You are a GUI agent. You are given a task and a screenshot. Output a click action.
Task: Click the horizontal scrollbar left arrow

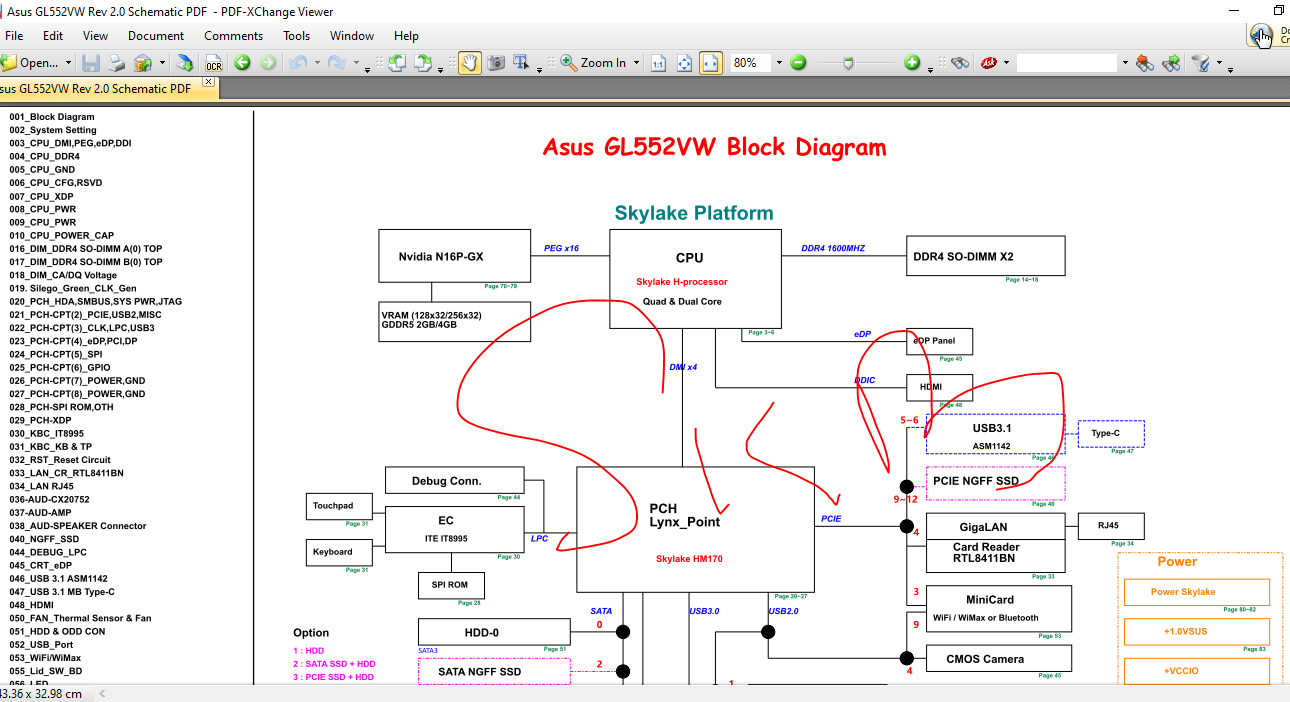point(101,693)
